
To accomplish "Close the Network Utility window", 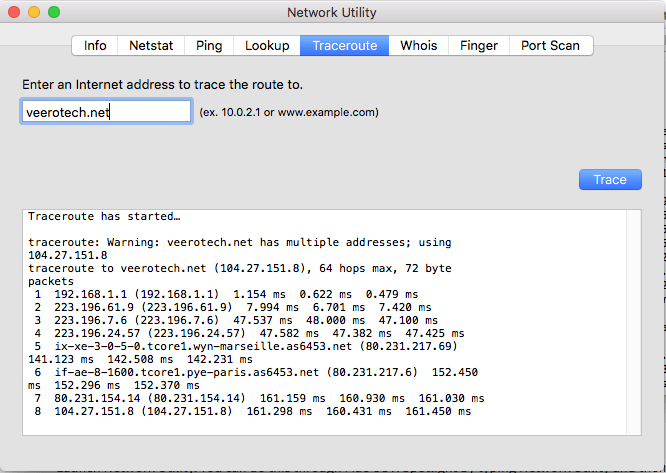I will pos(14,12).
